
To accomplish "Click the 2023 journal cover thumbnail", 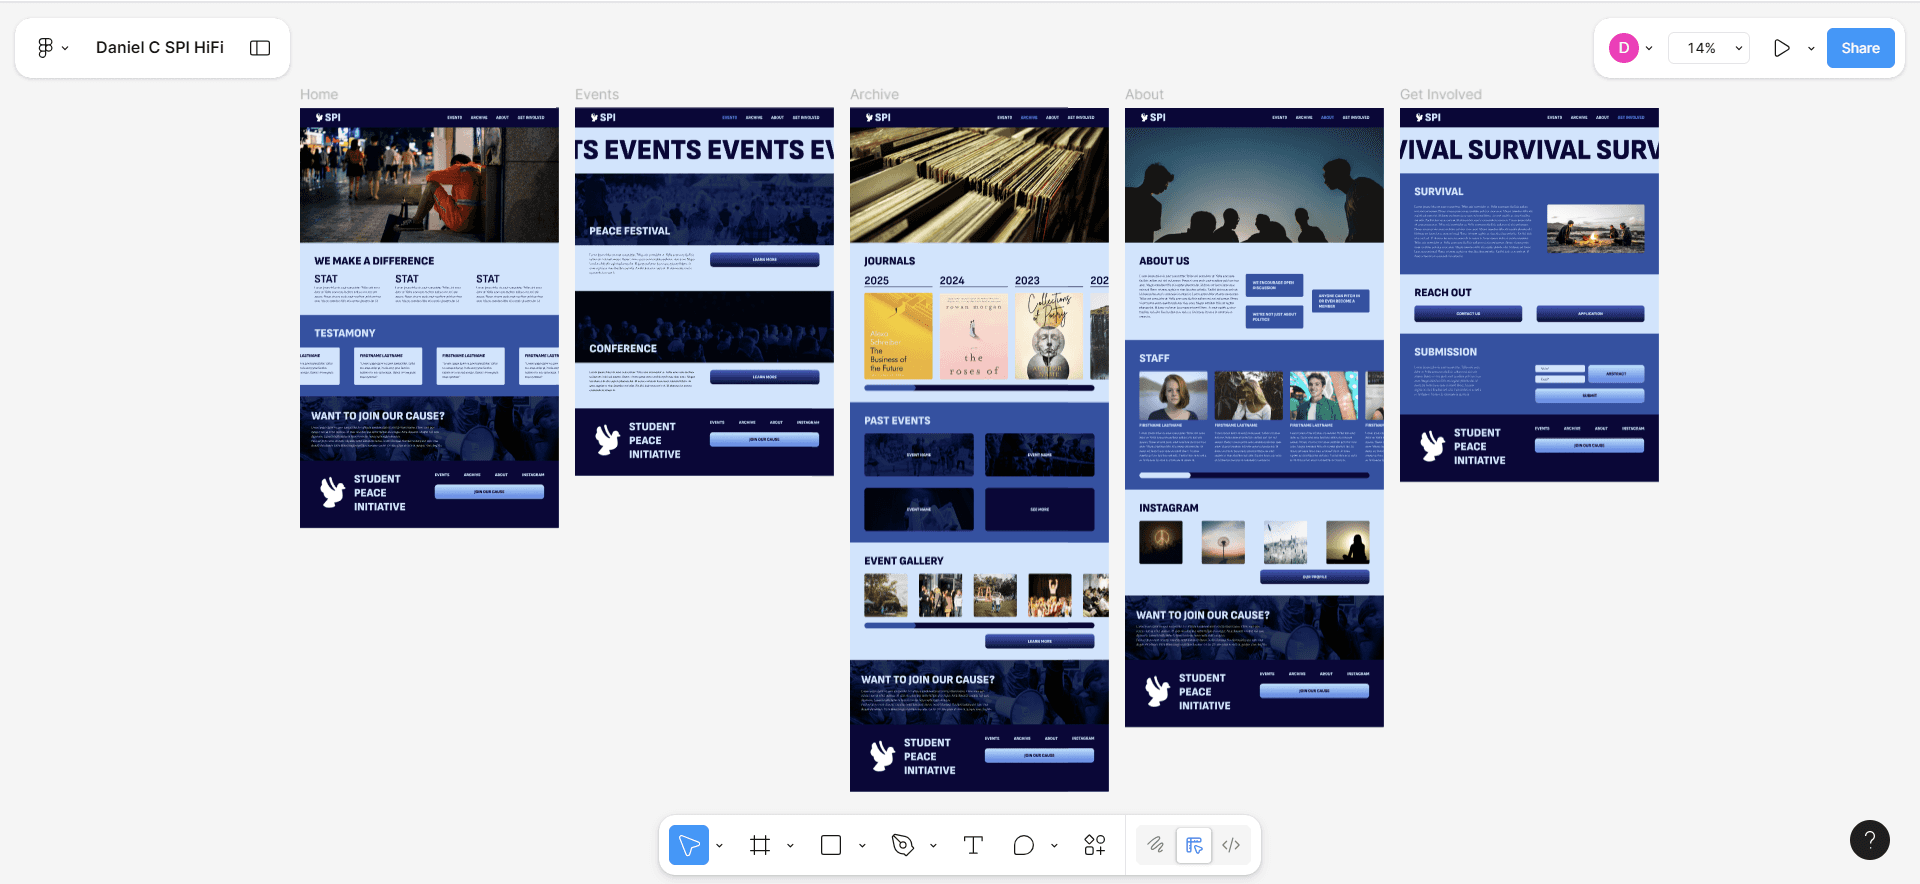I will pos(1048,336).
